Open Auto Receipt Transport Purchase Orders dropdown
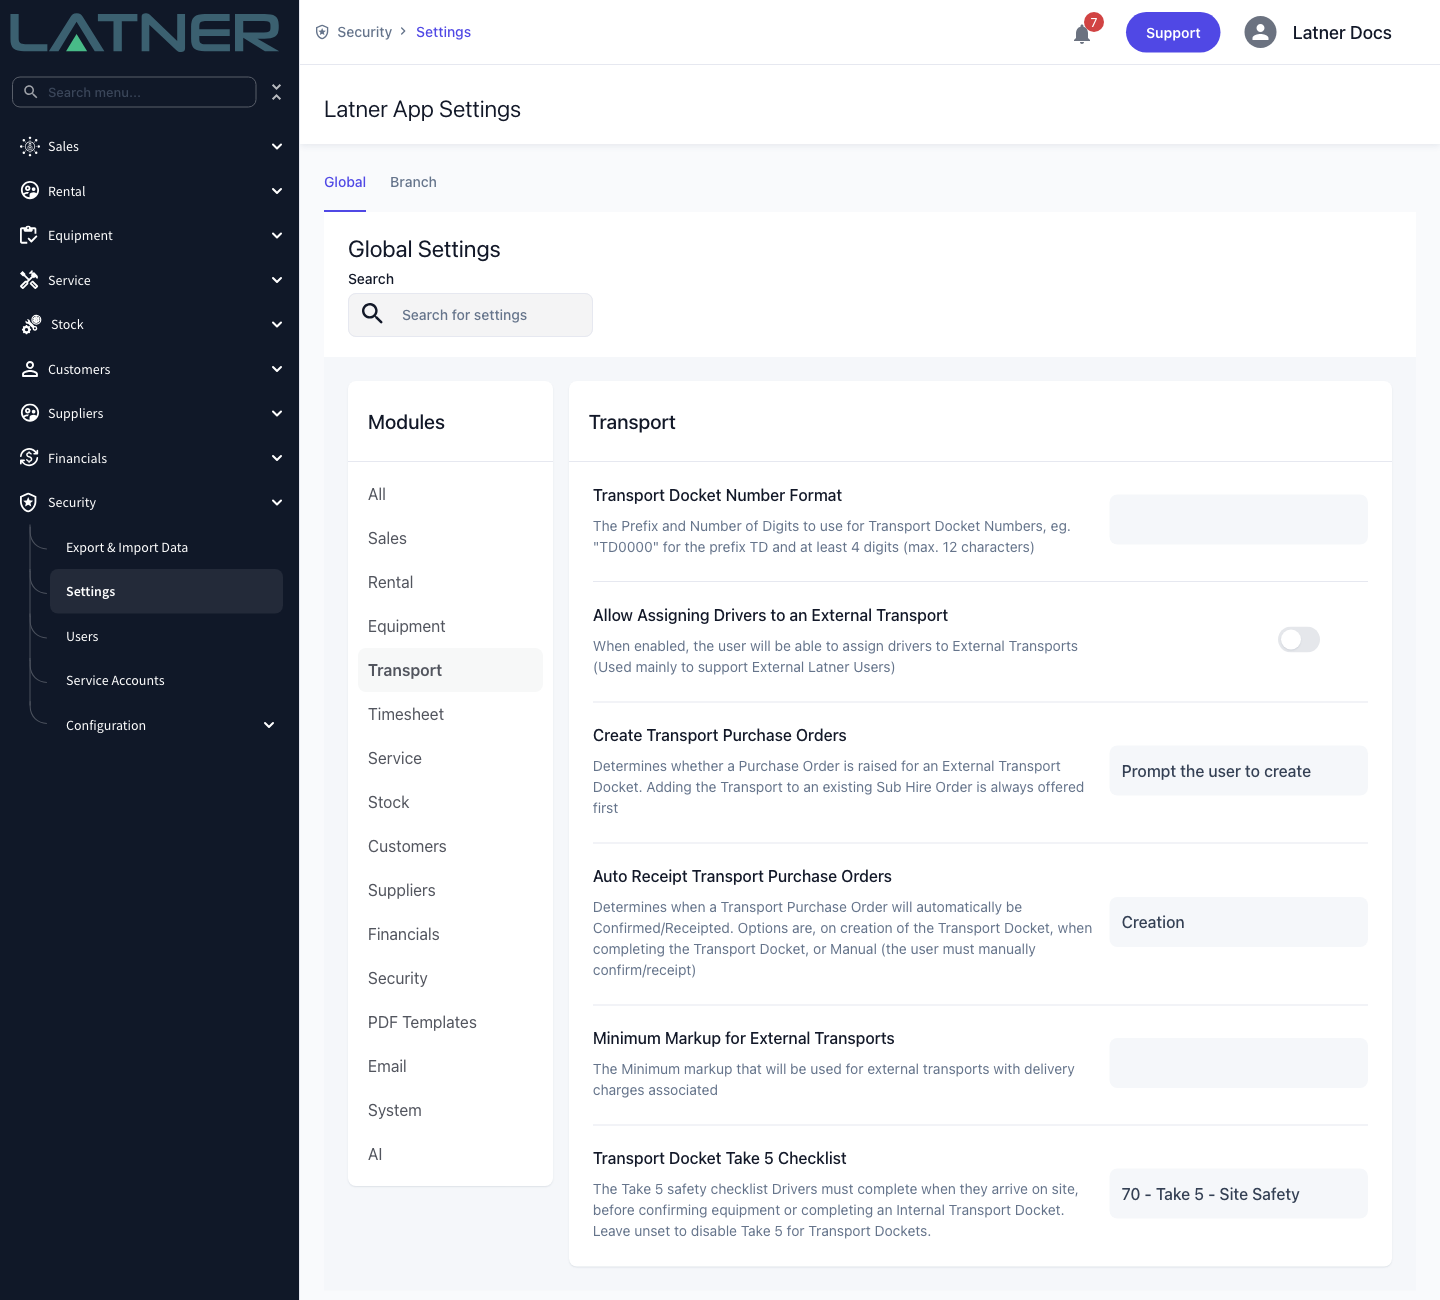This screenshot has width=1440, height=1300. [x=1238, y=922]
